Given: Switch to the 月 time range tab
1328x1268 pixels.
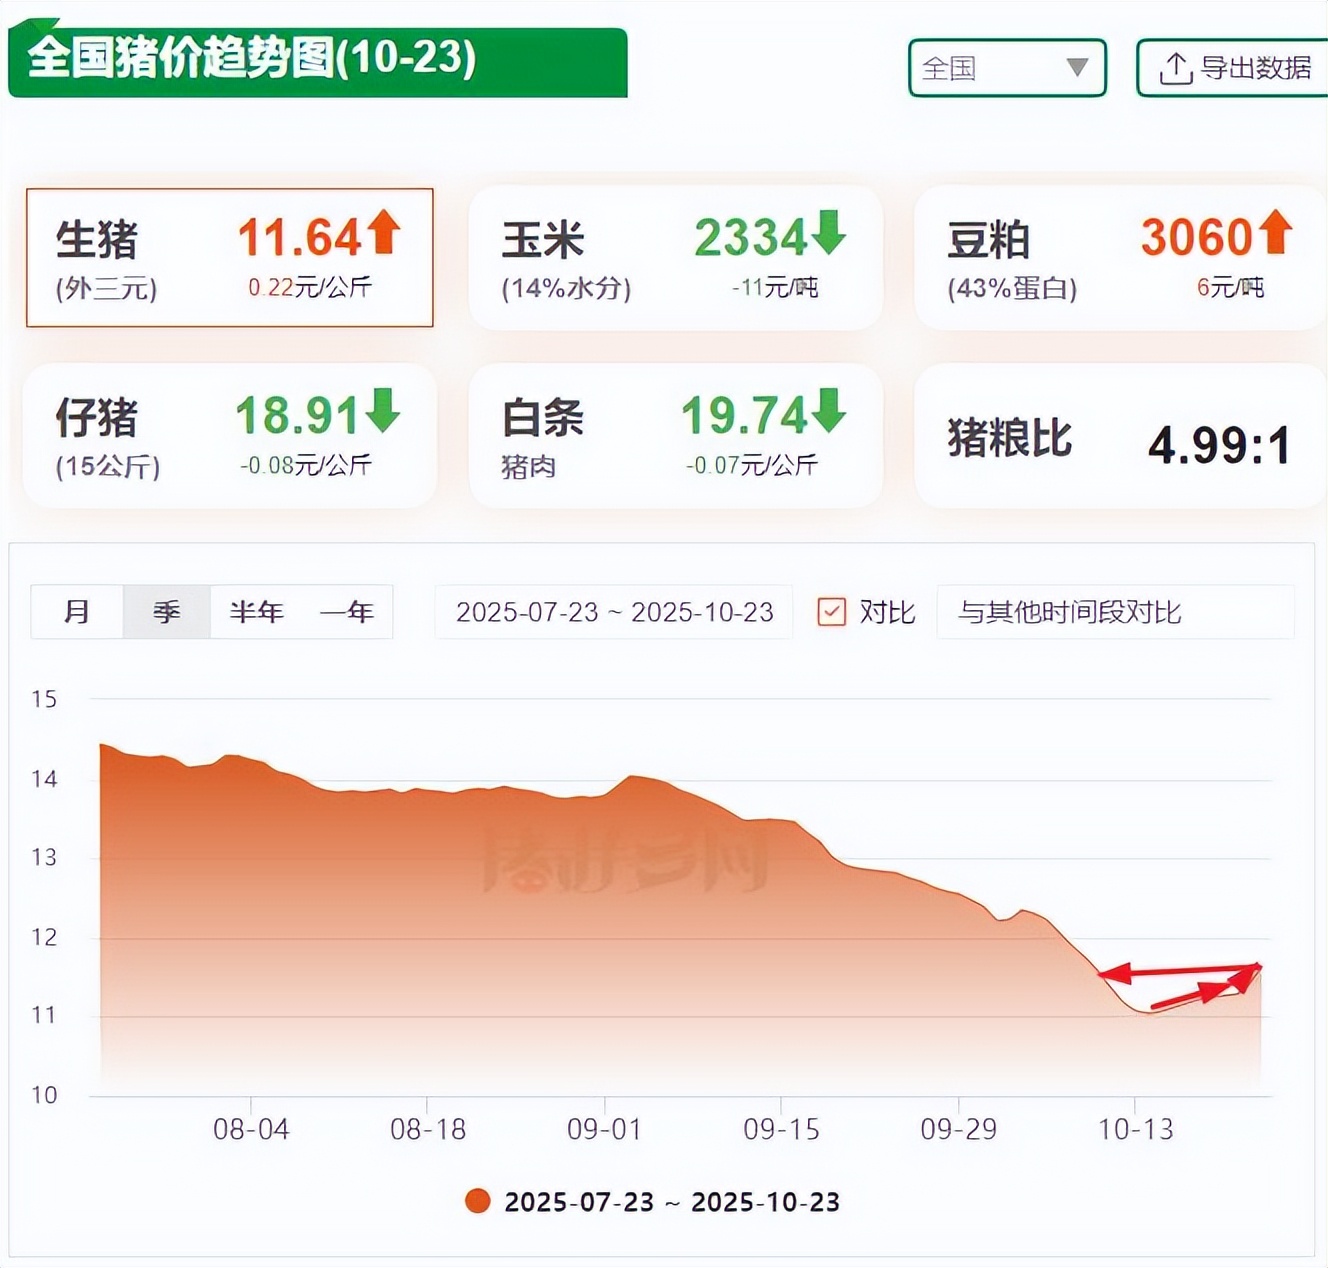Looking at the screenshot, I should 77,612.
